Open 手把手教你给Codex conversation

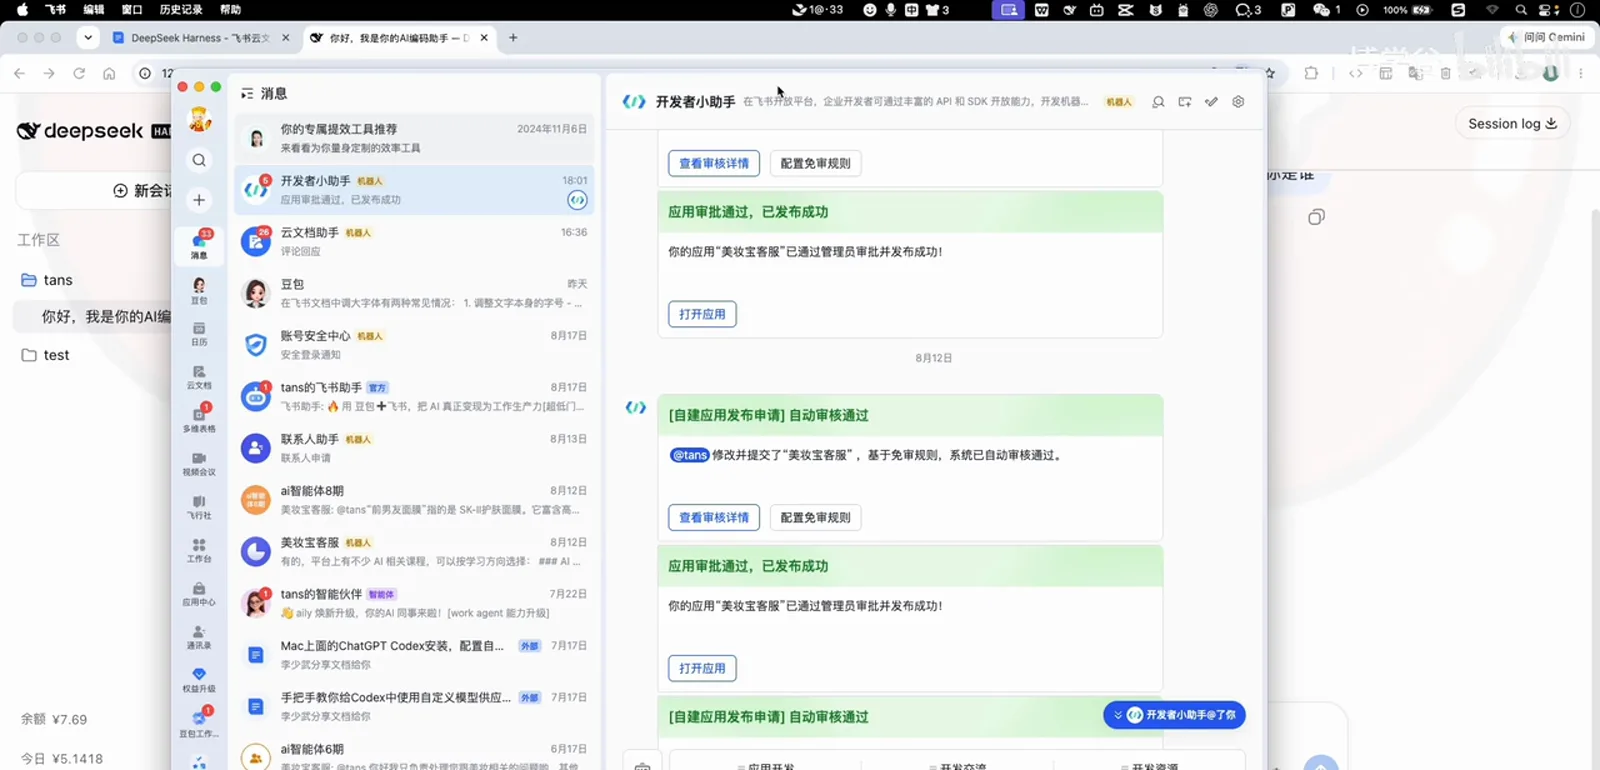click(x=415, y=706)
